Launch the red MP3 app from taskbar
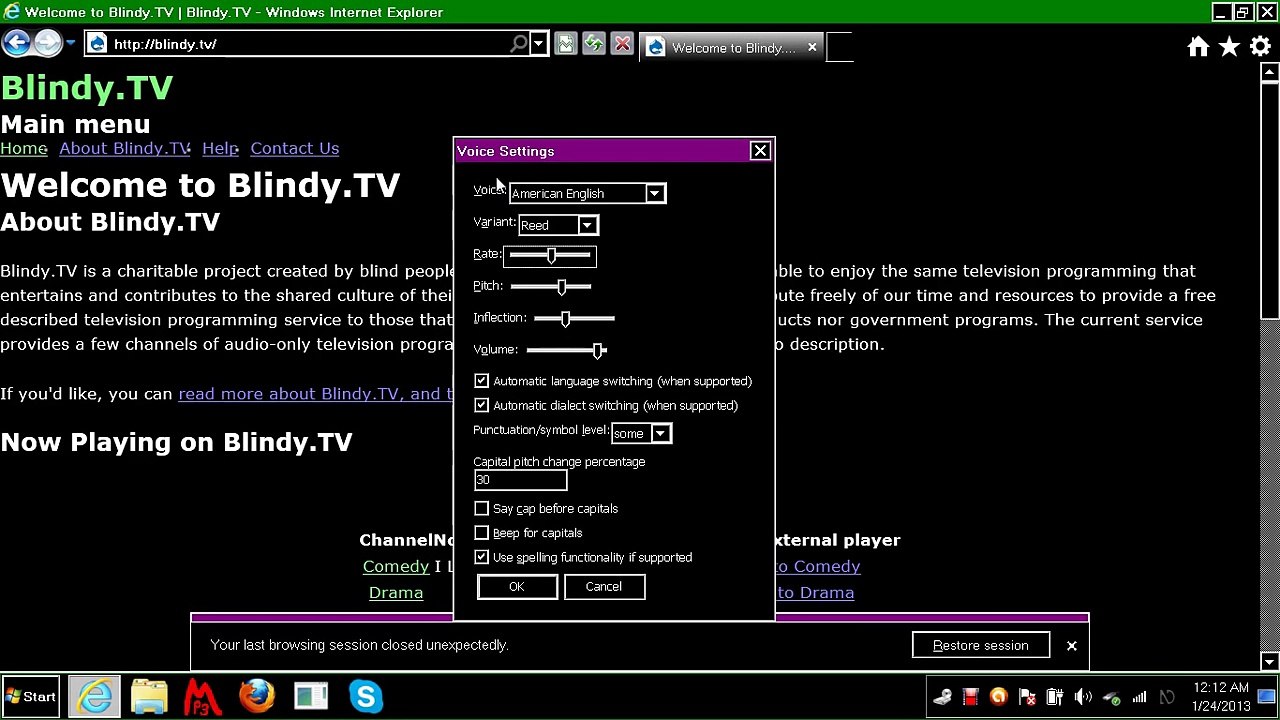 [203, 696]
